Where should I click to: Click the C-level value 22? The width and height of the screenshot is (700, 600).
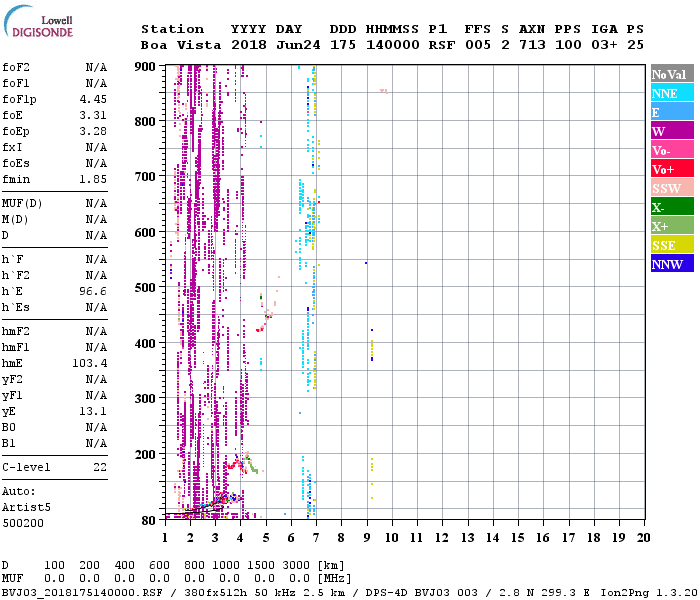pyautogui.click(x=100, y=467)
